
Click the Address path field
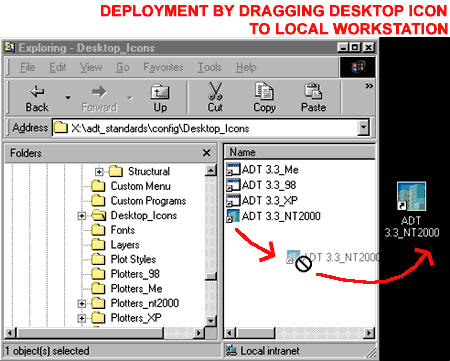coord(205,128)
